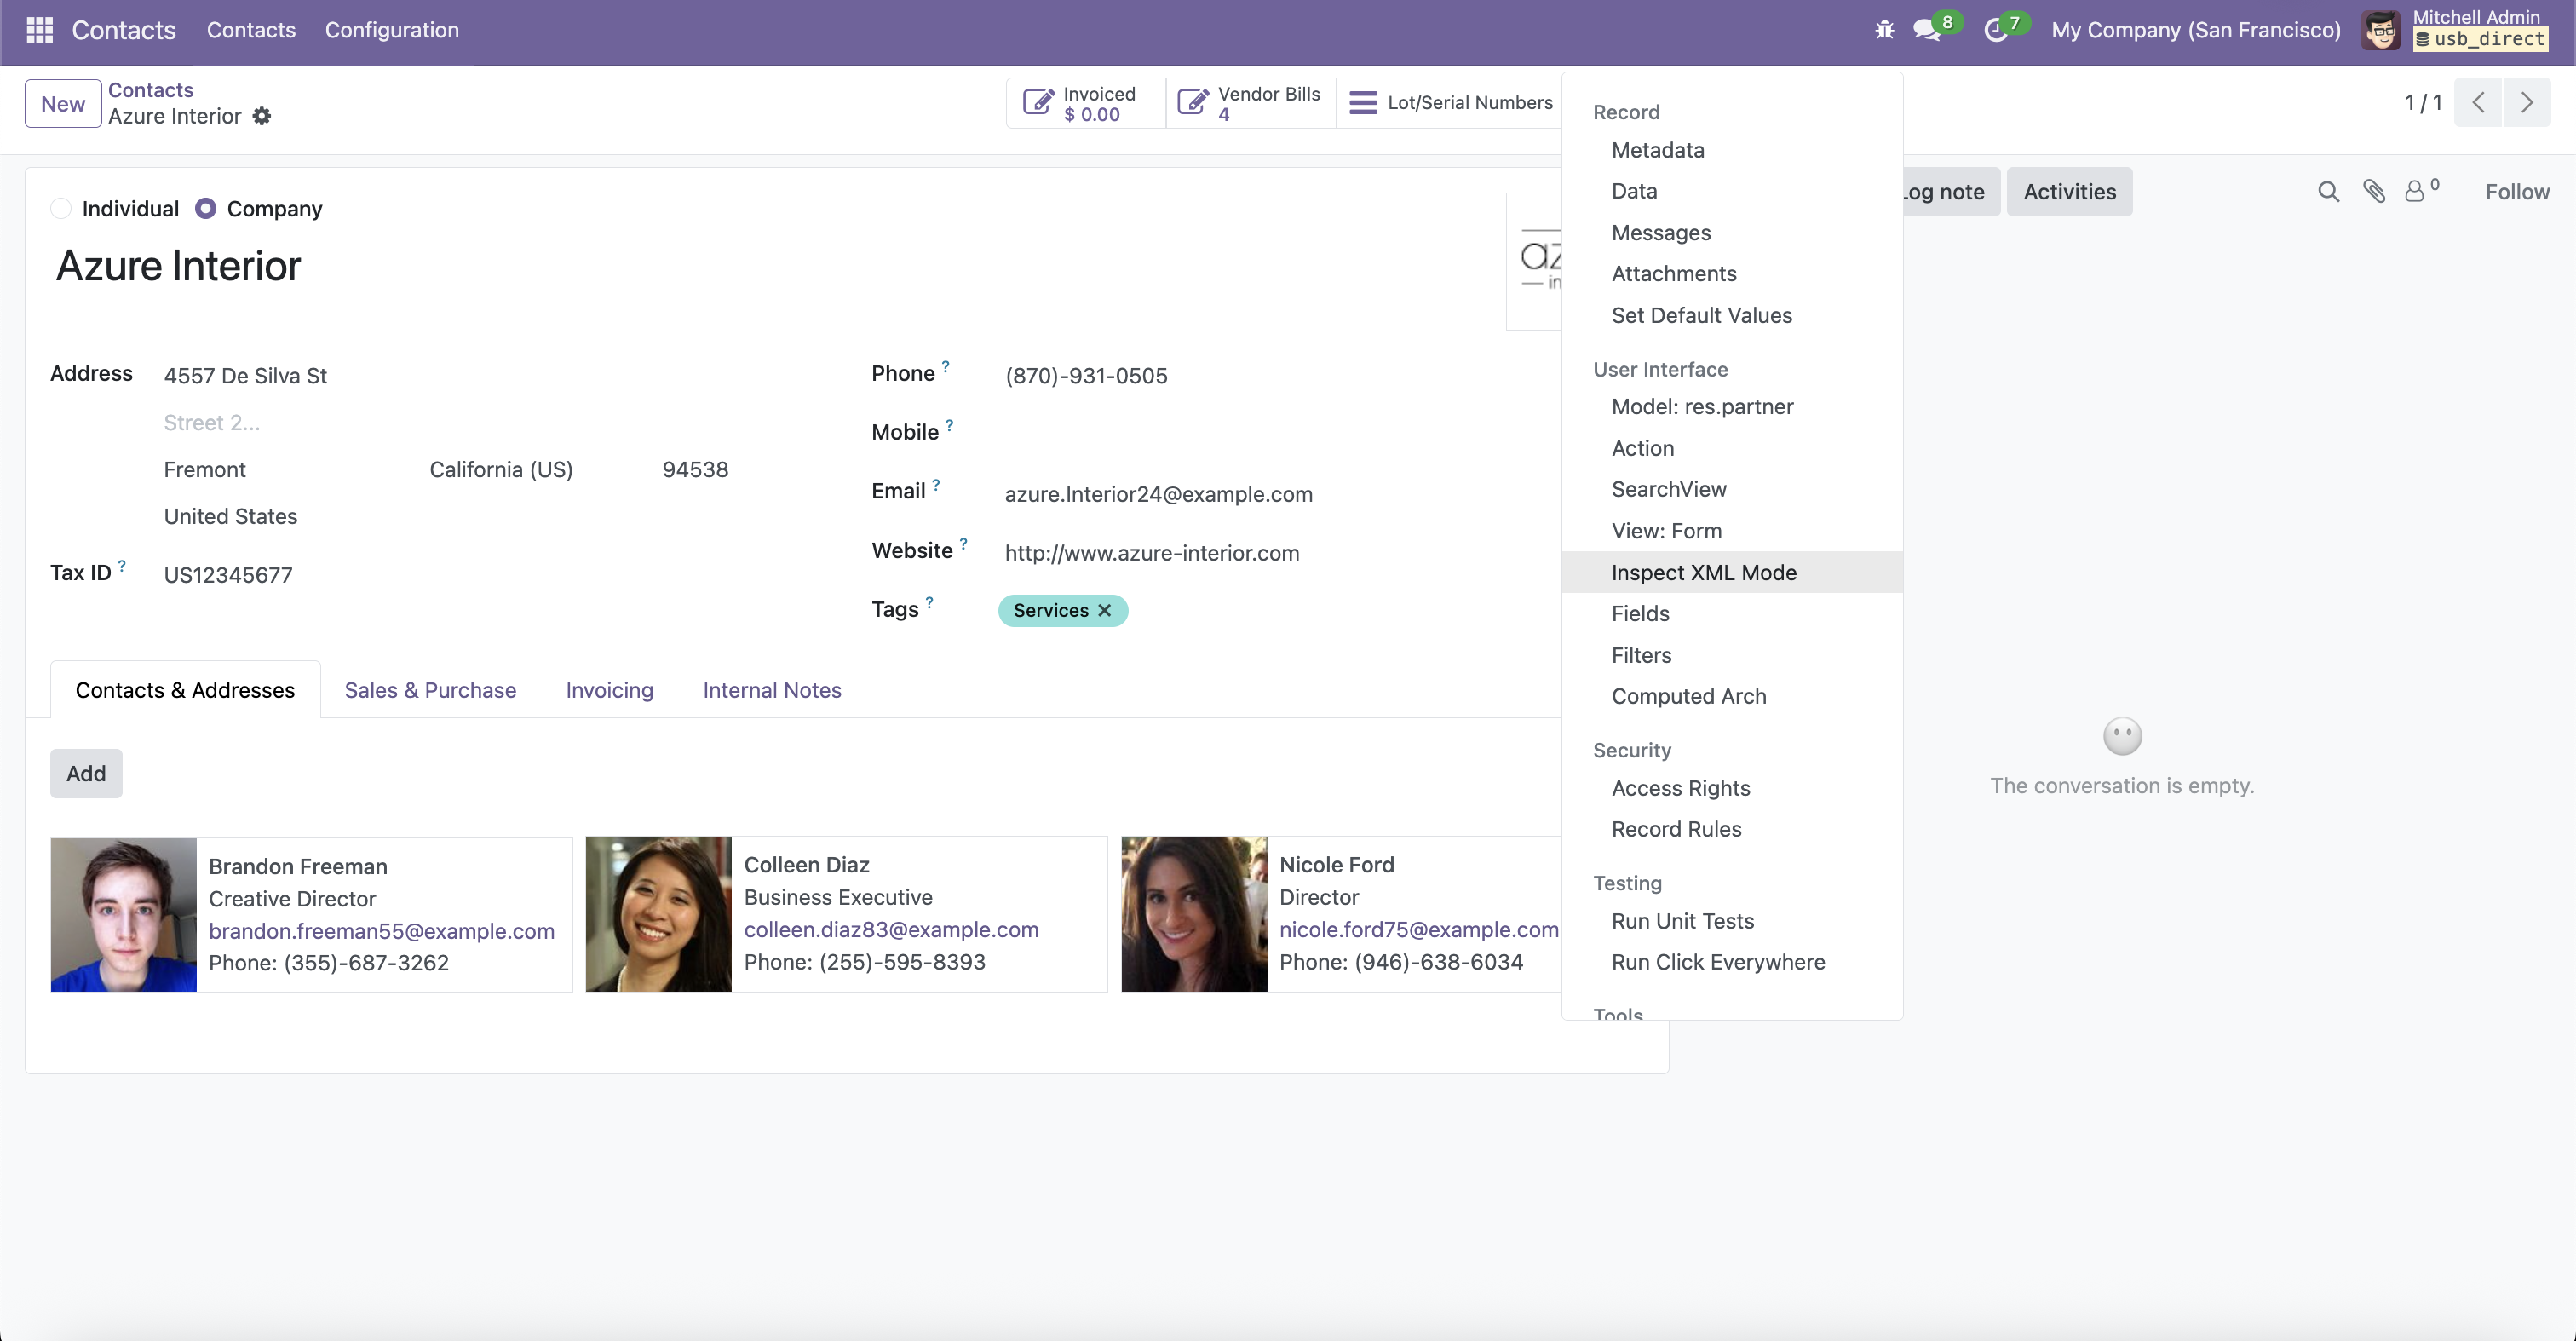The width and height of the screenshot is (2576, 1341).
Task: Open the Invoiced stat button
Action: 1085,103
